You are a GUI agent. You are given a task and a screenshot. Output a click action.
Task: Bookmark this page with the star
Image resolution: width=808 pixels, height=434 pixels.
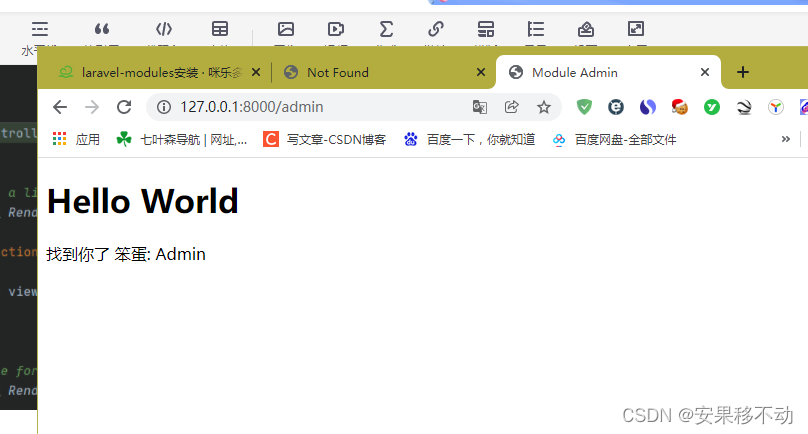(x=544, y=107)
